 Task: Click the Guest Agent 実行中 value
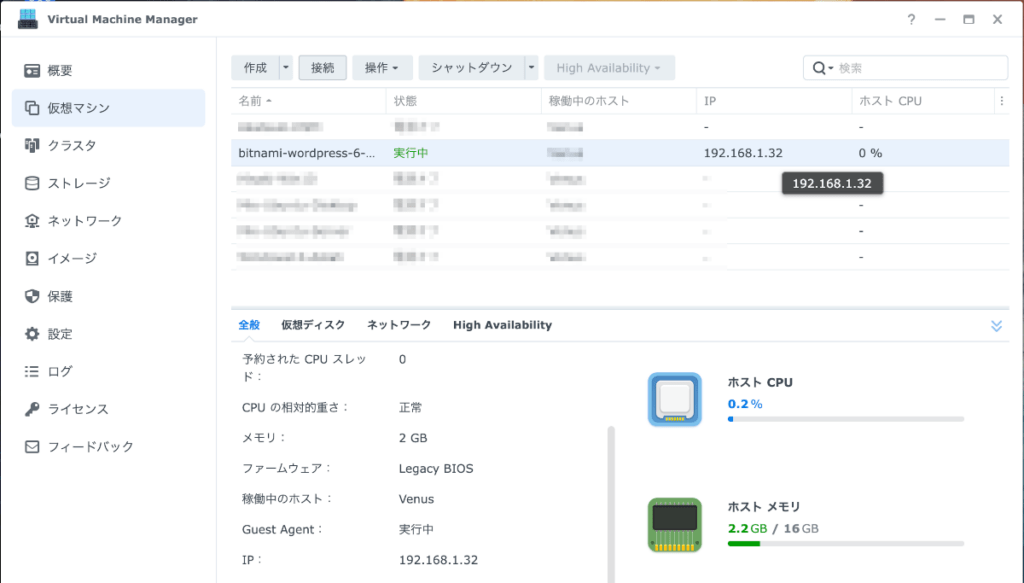[x=416, y=529]
